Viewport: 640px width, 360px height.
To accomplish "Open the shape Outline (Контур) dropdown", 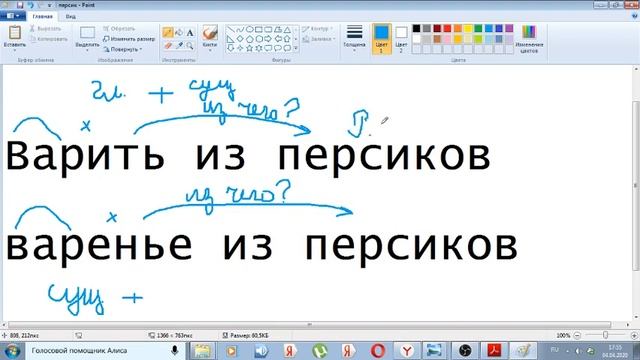I will 318,29.
